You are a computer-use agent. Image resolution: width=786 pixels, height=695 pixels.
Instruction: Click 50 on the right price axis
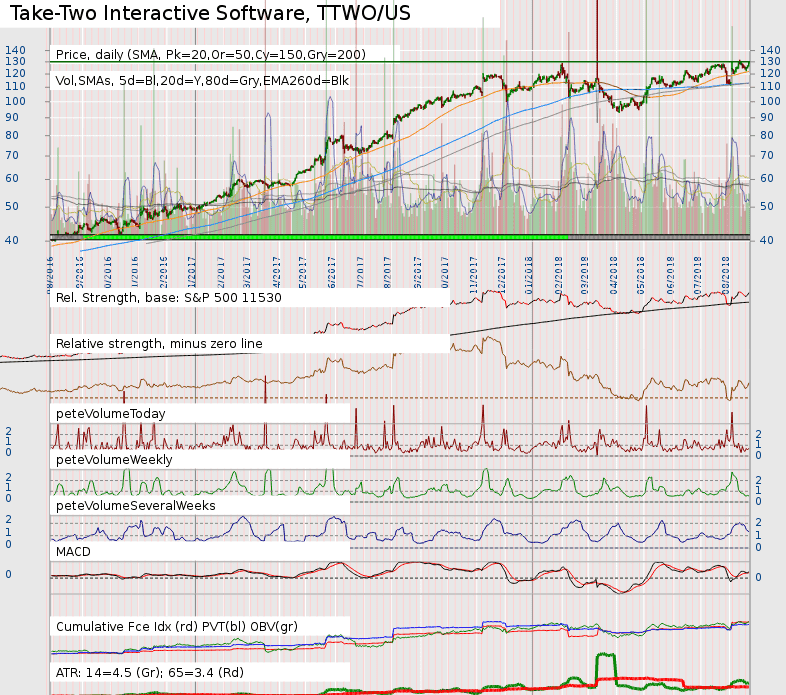click(767, 206)
